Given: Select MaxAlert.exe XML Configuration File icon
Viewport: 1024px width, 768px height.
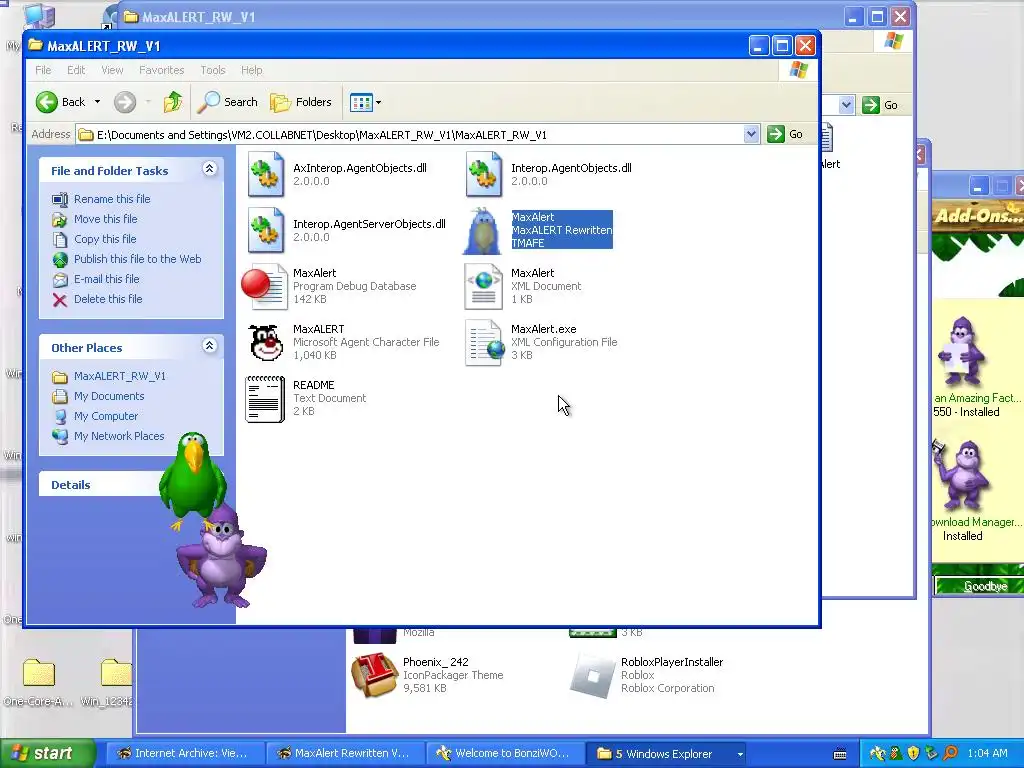Looking at the screenshot, I should tap(485, 342).
